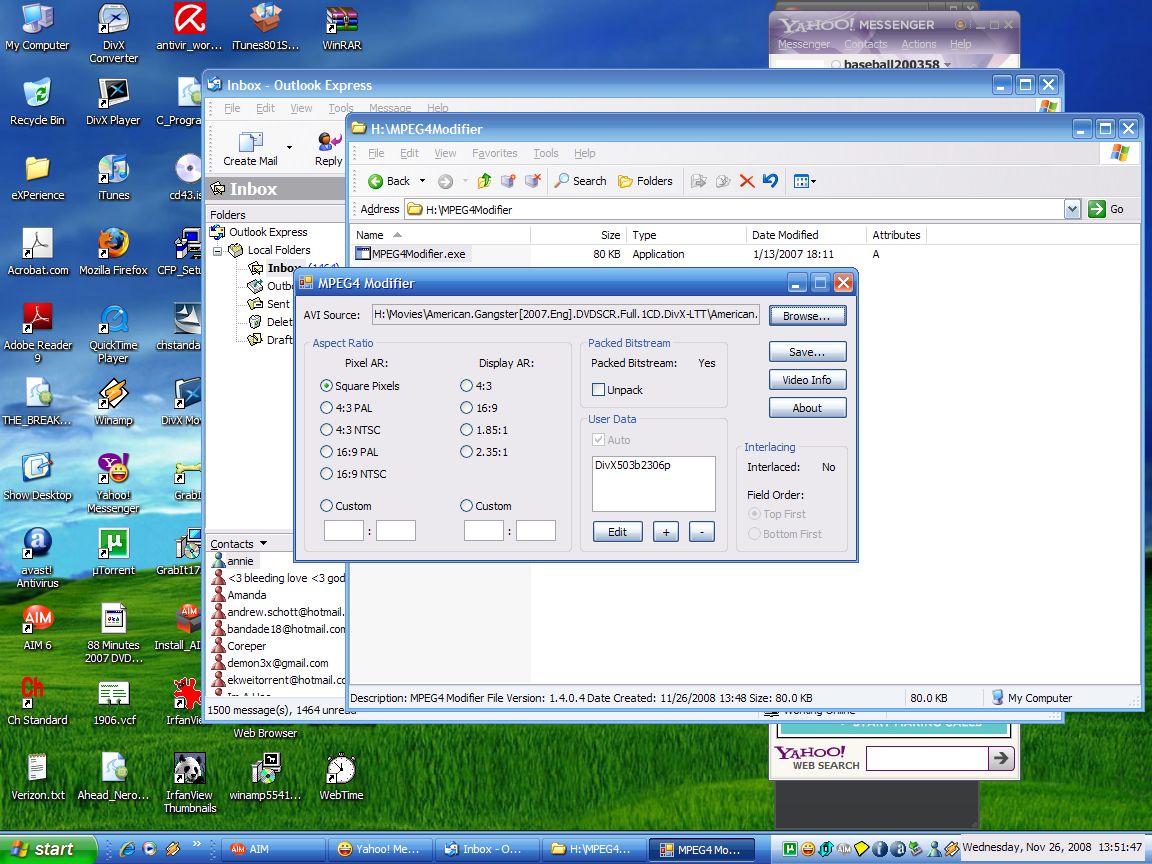Click first custom Pixel AR input box

[344, 530]
